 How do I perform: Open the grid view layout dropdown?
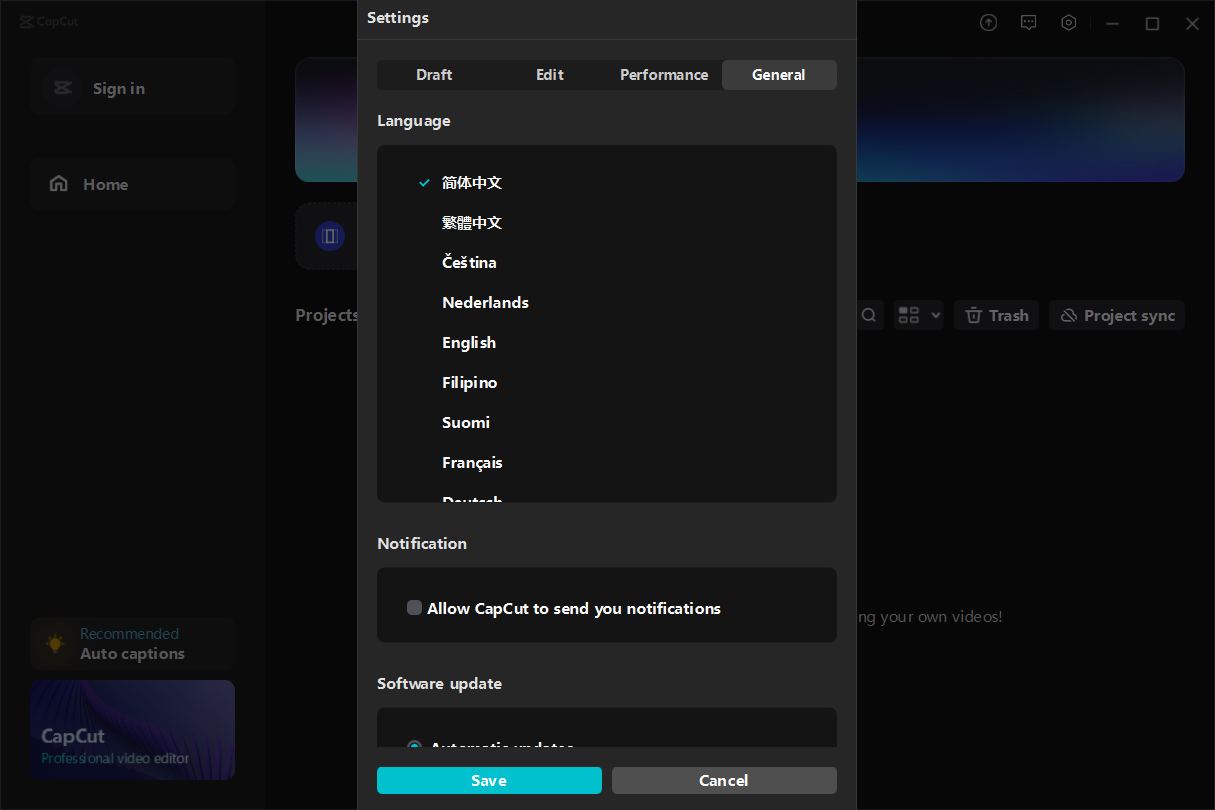919,315
